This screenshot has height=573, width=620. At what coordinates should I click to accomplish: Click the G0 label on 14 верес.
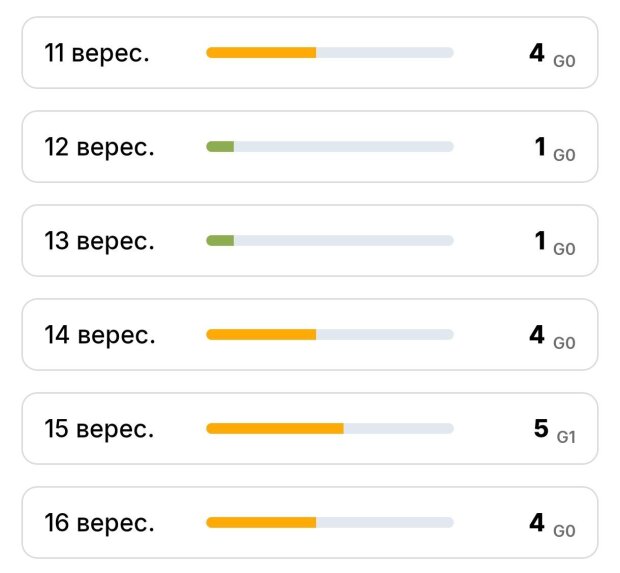(x=564, y=343)
